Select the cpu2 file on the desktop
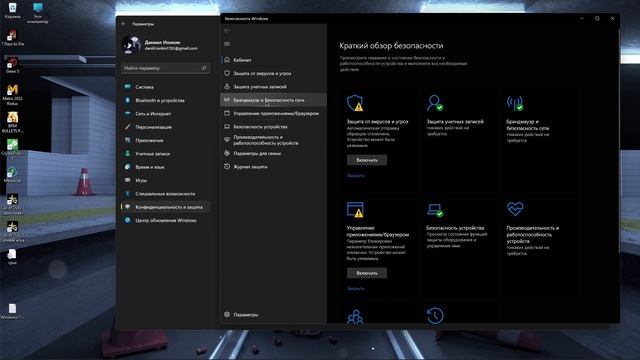The width and height of the screenshot is (640, 360). click(12, 257)
